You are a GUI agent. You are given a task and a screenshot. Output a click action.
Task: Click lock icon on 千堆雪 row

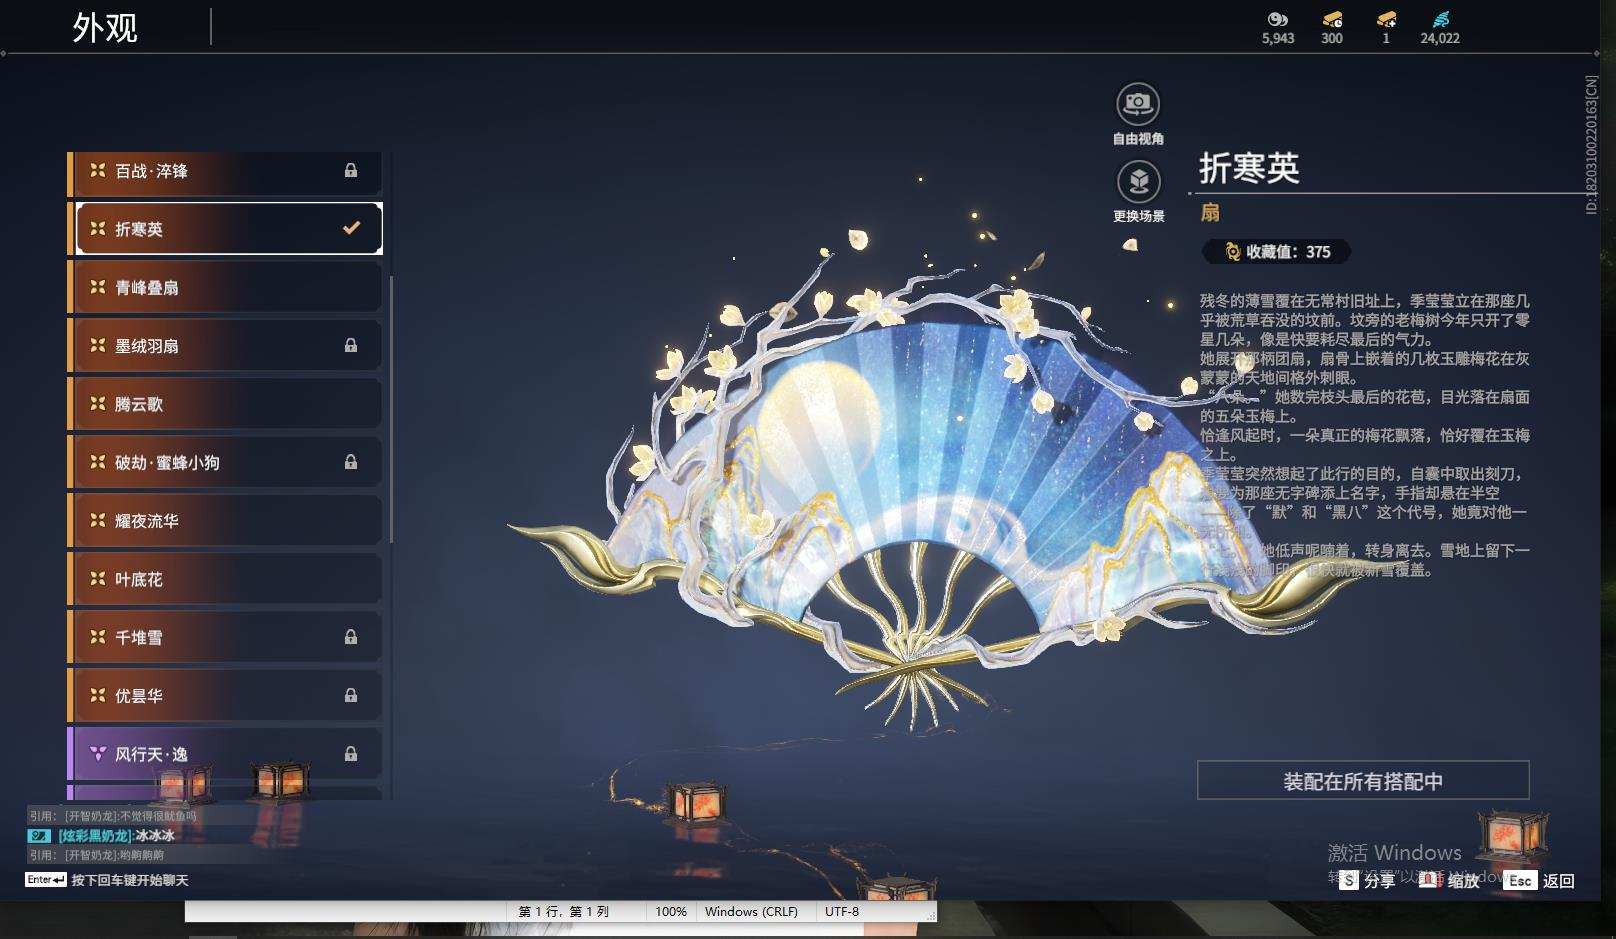351,637
